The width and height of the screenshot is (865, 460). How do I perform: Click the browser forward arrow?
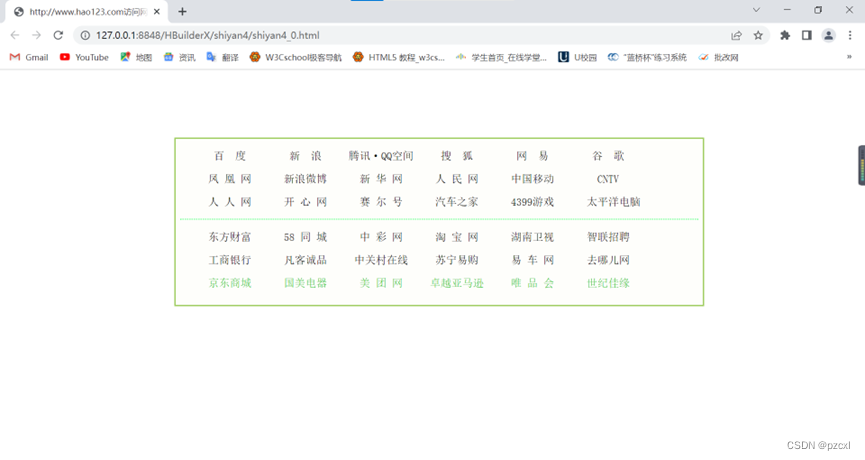[x=36, y=35]
